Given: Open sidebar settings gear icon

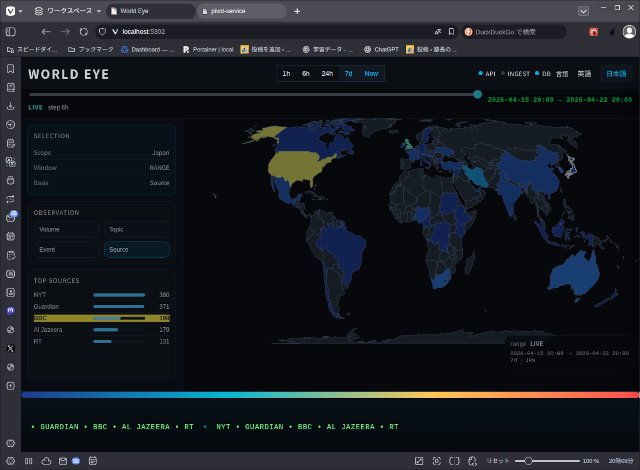Looking at the screenshot, I should (10, 442).
